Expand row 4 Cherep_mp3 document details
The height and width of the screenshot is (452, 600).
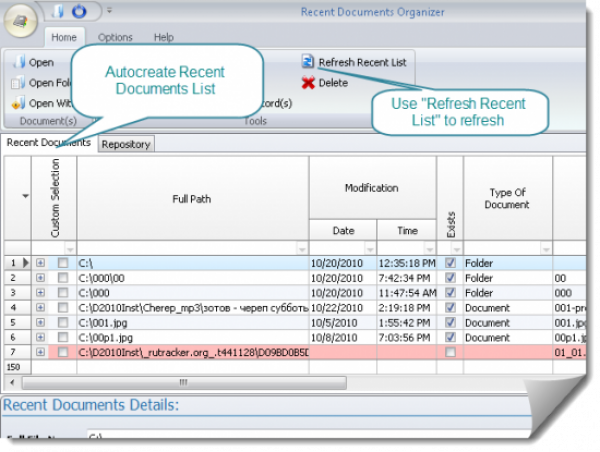click(40, 308)
